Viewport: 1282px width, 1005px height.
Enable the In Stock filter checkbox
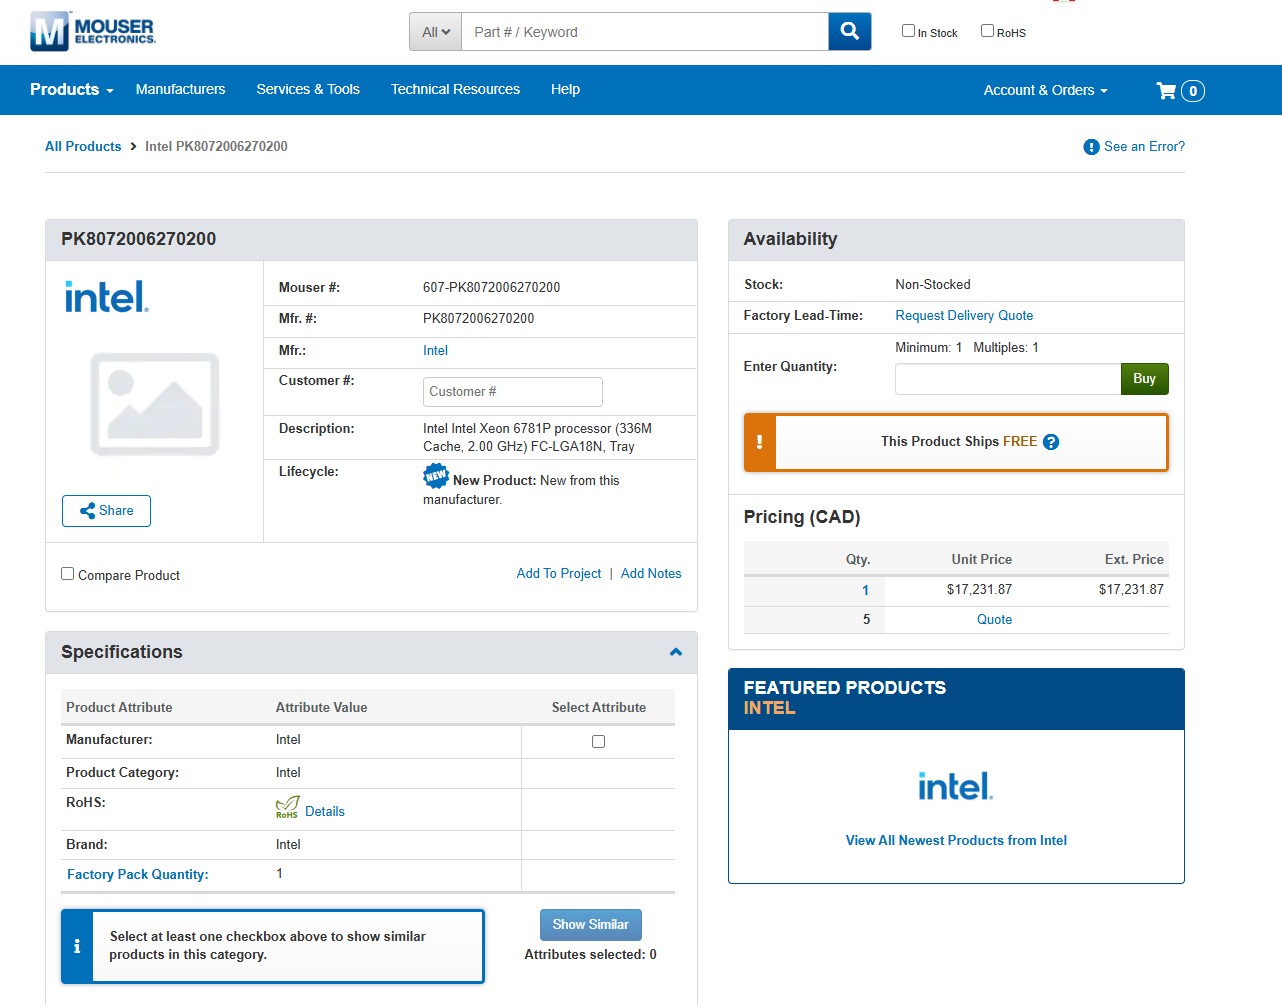pos(908,31)
